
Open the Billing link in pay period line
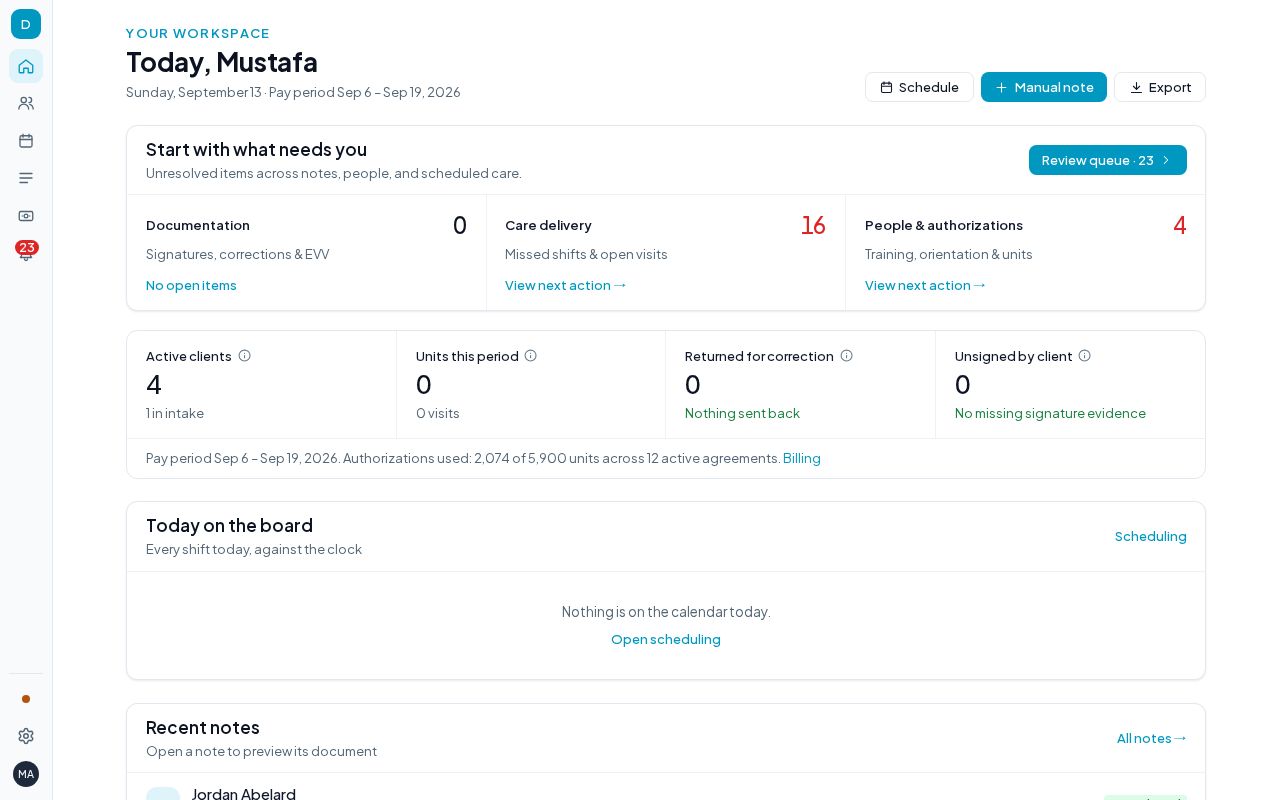pyautogui.click(x=802, y=458)
